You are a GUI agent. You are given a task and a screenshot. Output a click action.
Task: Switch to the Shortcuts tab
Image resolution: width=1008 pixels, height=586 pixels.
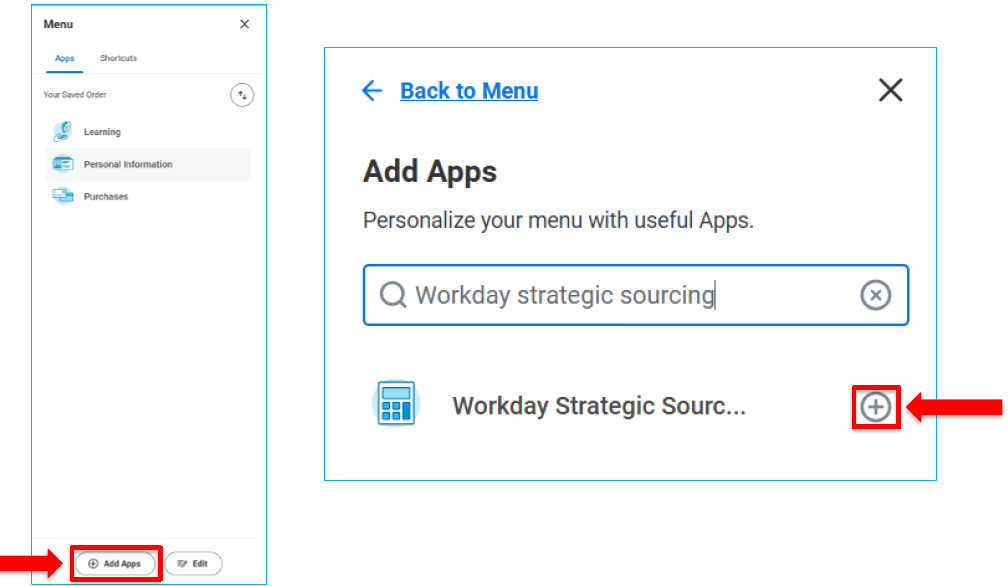coord(117,58)
